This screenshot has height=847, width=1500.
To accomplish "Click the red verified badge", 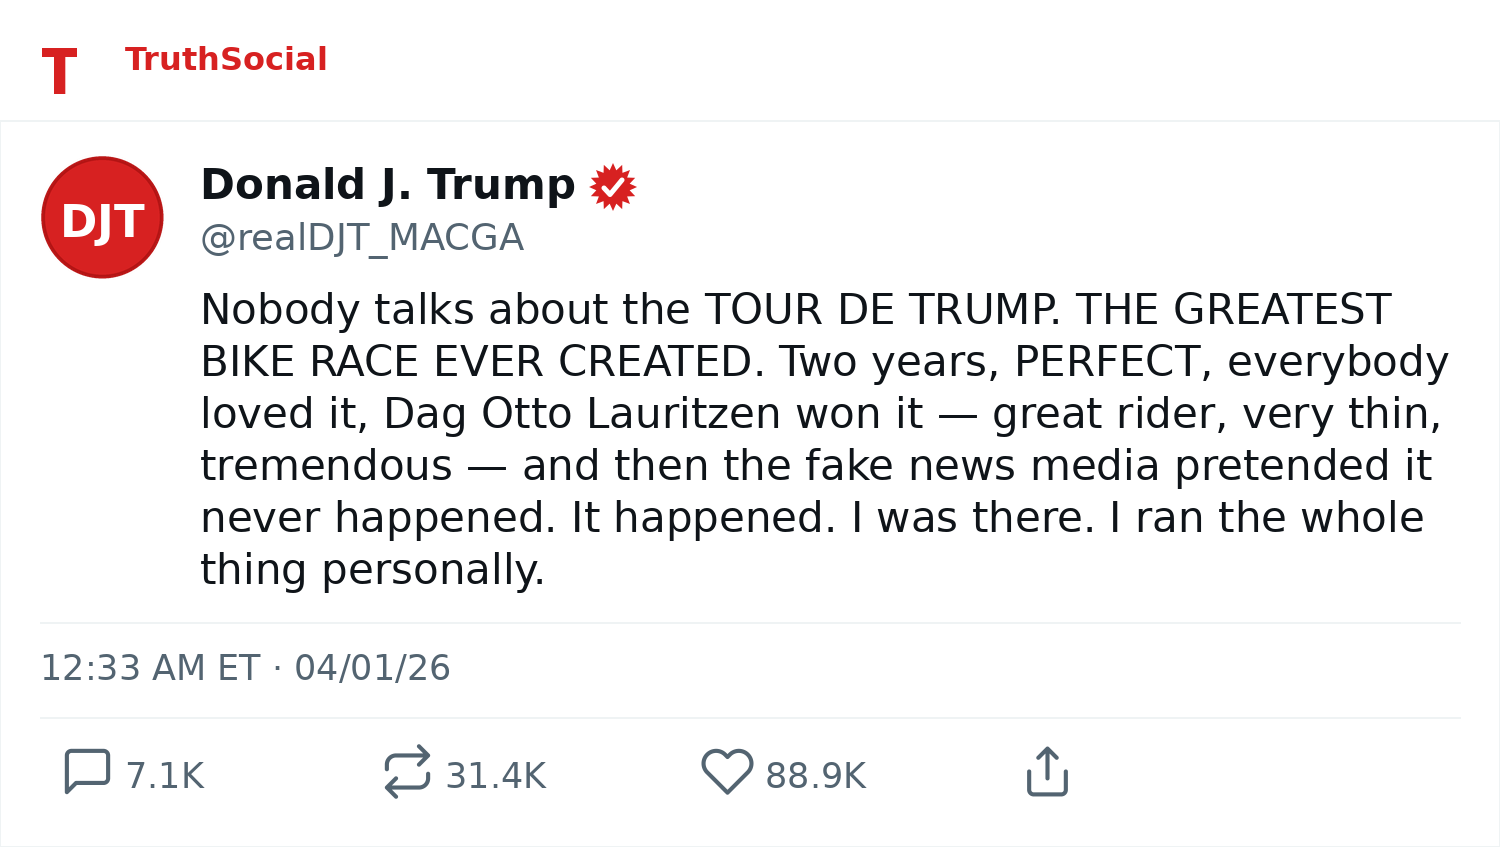I will pos(612,187).
